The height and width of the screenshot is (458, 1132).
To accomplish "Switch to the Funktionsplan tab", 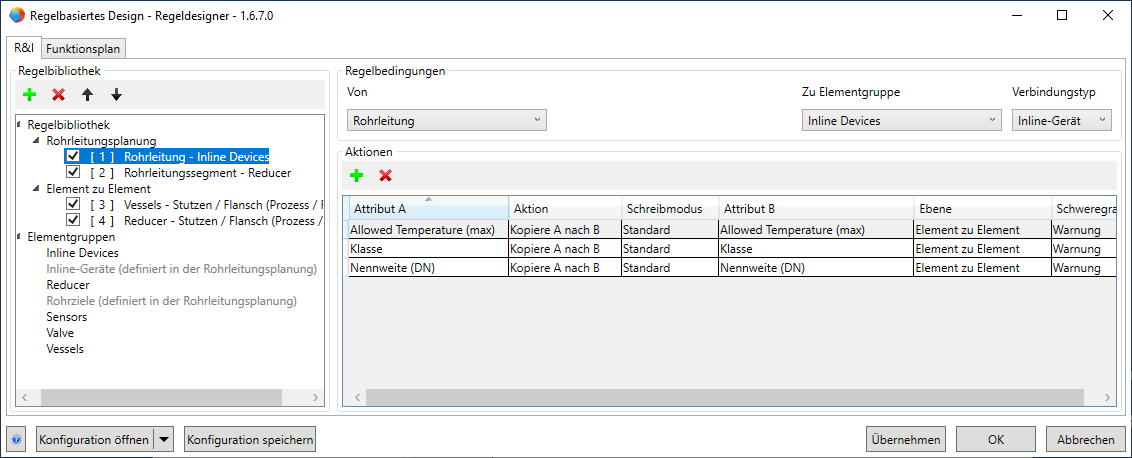I will coord(83,49).
